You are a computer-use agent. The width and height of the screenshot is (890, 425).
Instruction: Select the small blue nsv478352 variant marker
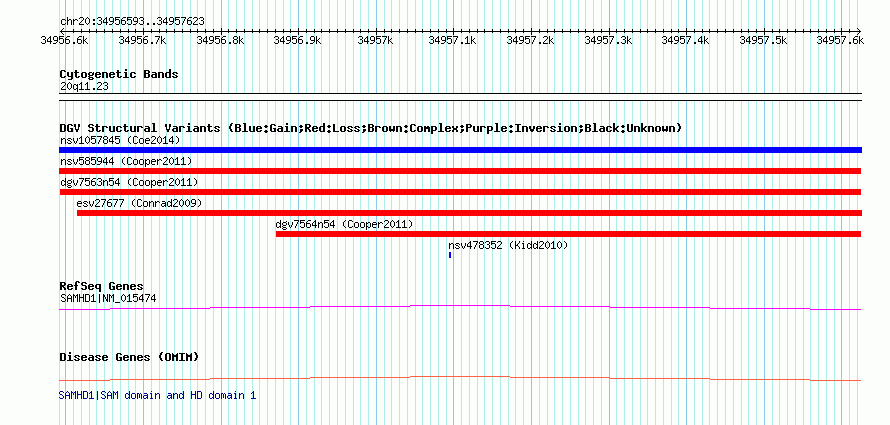click(x=450, y=255)
